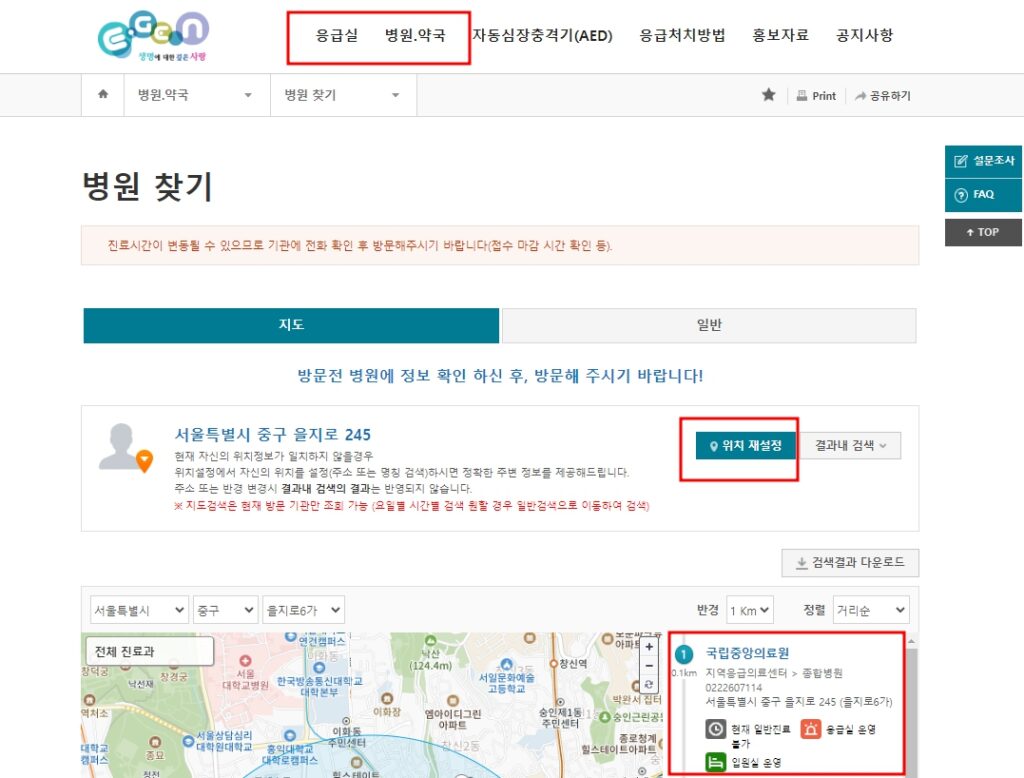Click the 창신역 station on map

(x=568, y=664)
